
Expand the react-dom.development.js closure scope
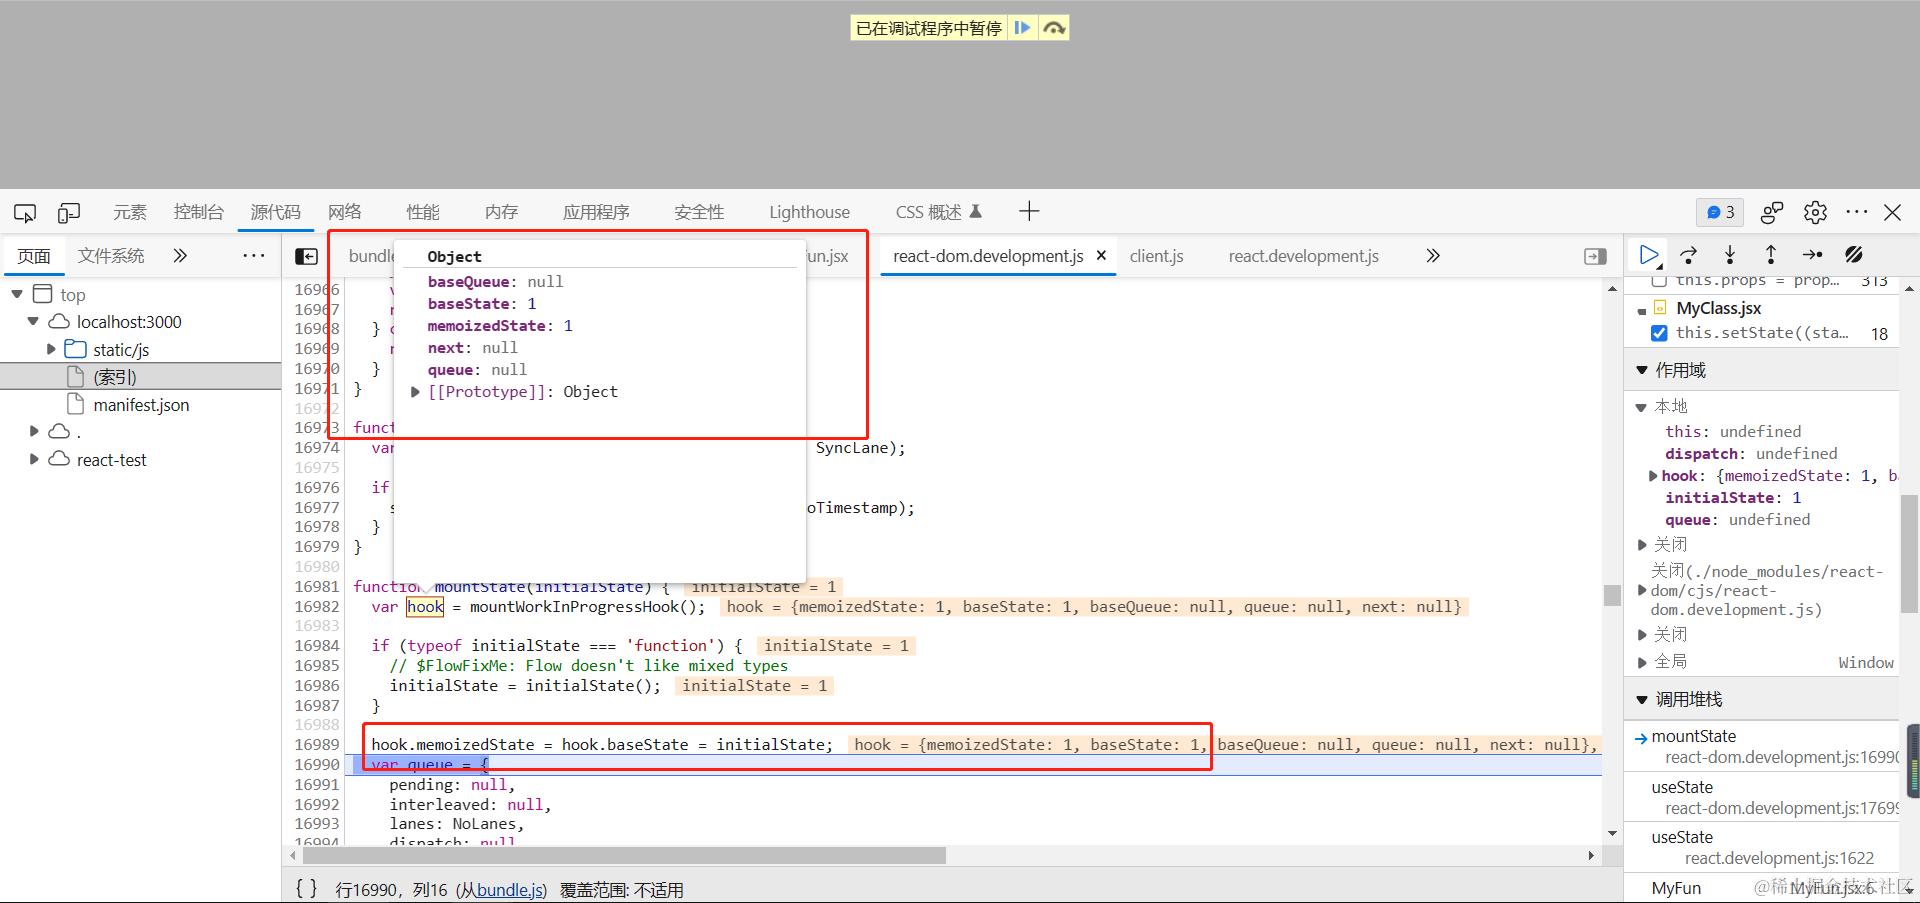coord(1642,591)
